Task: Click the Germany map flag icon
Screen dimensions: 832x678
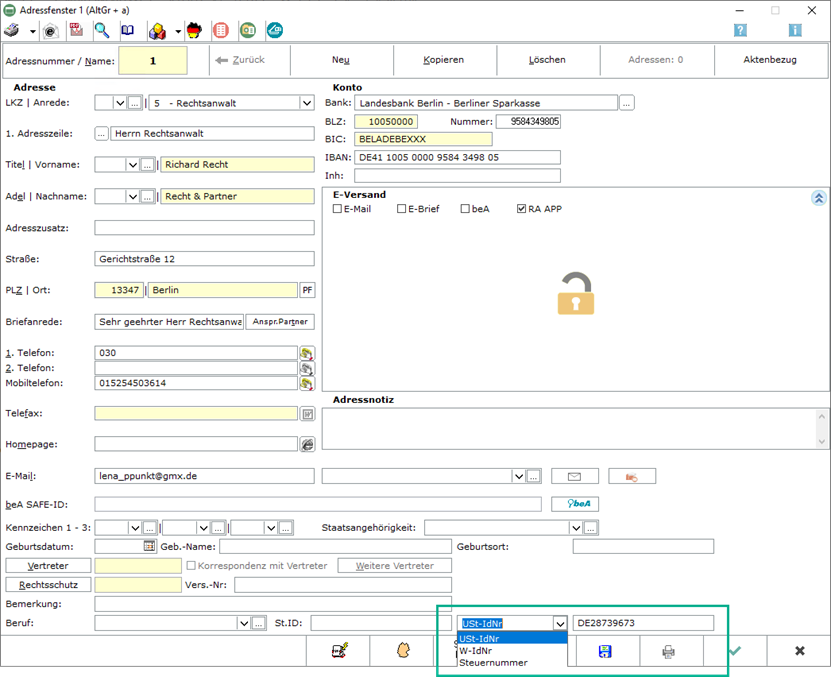Action: coord(194,30)
